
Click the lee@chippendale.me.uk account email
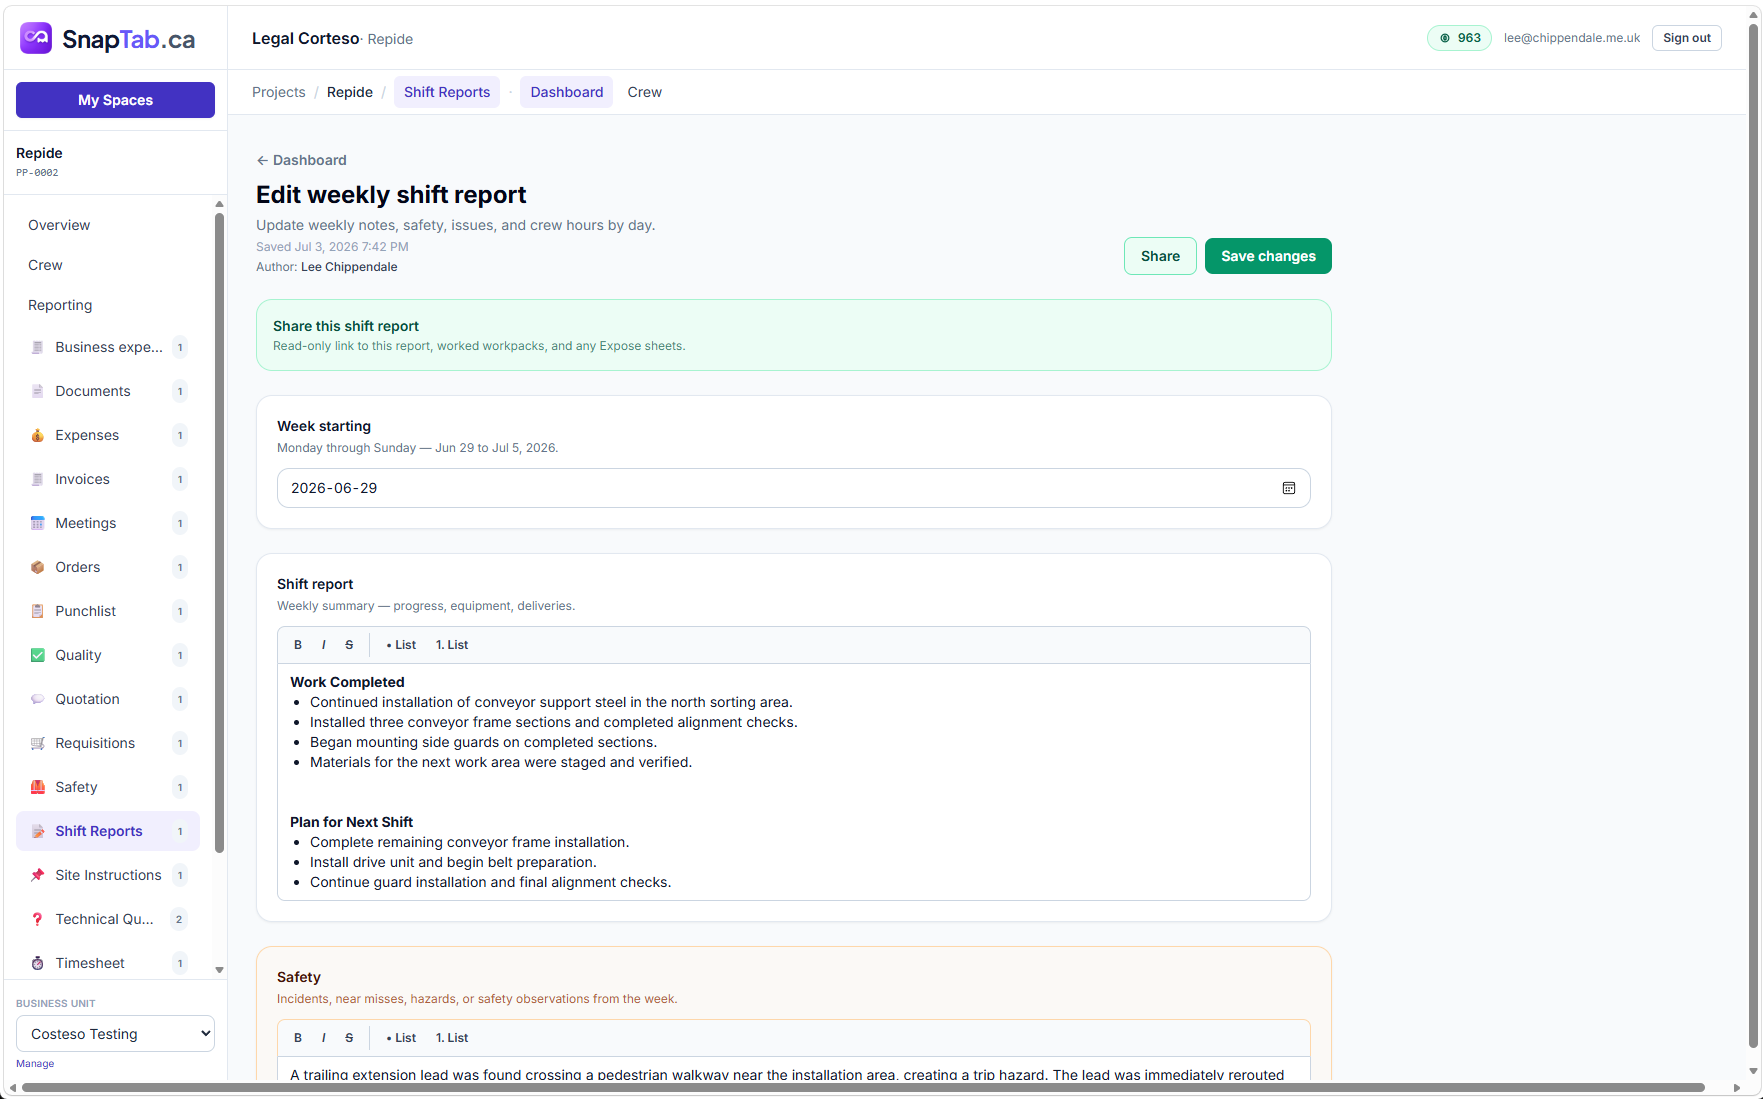[1572, 38]
